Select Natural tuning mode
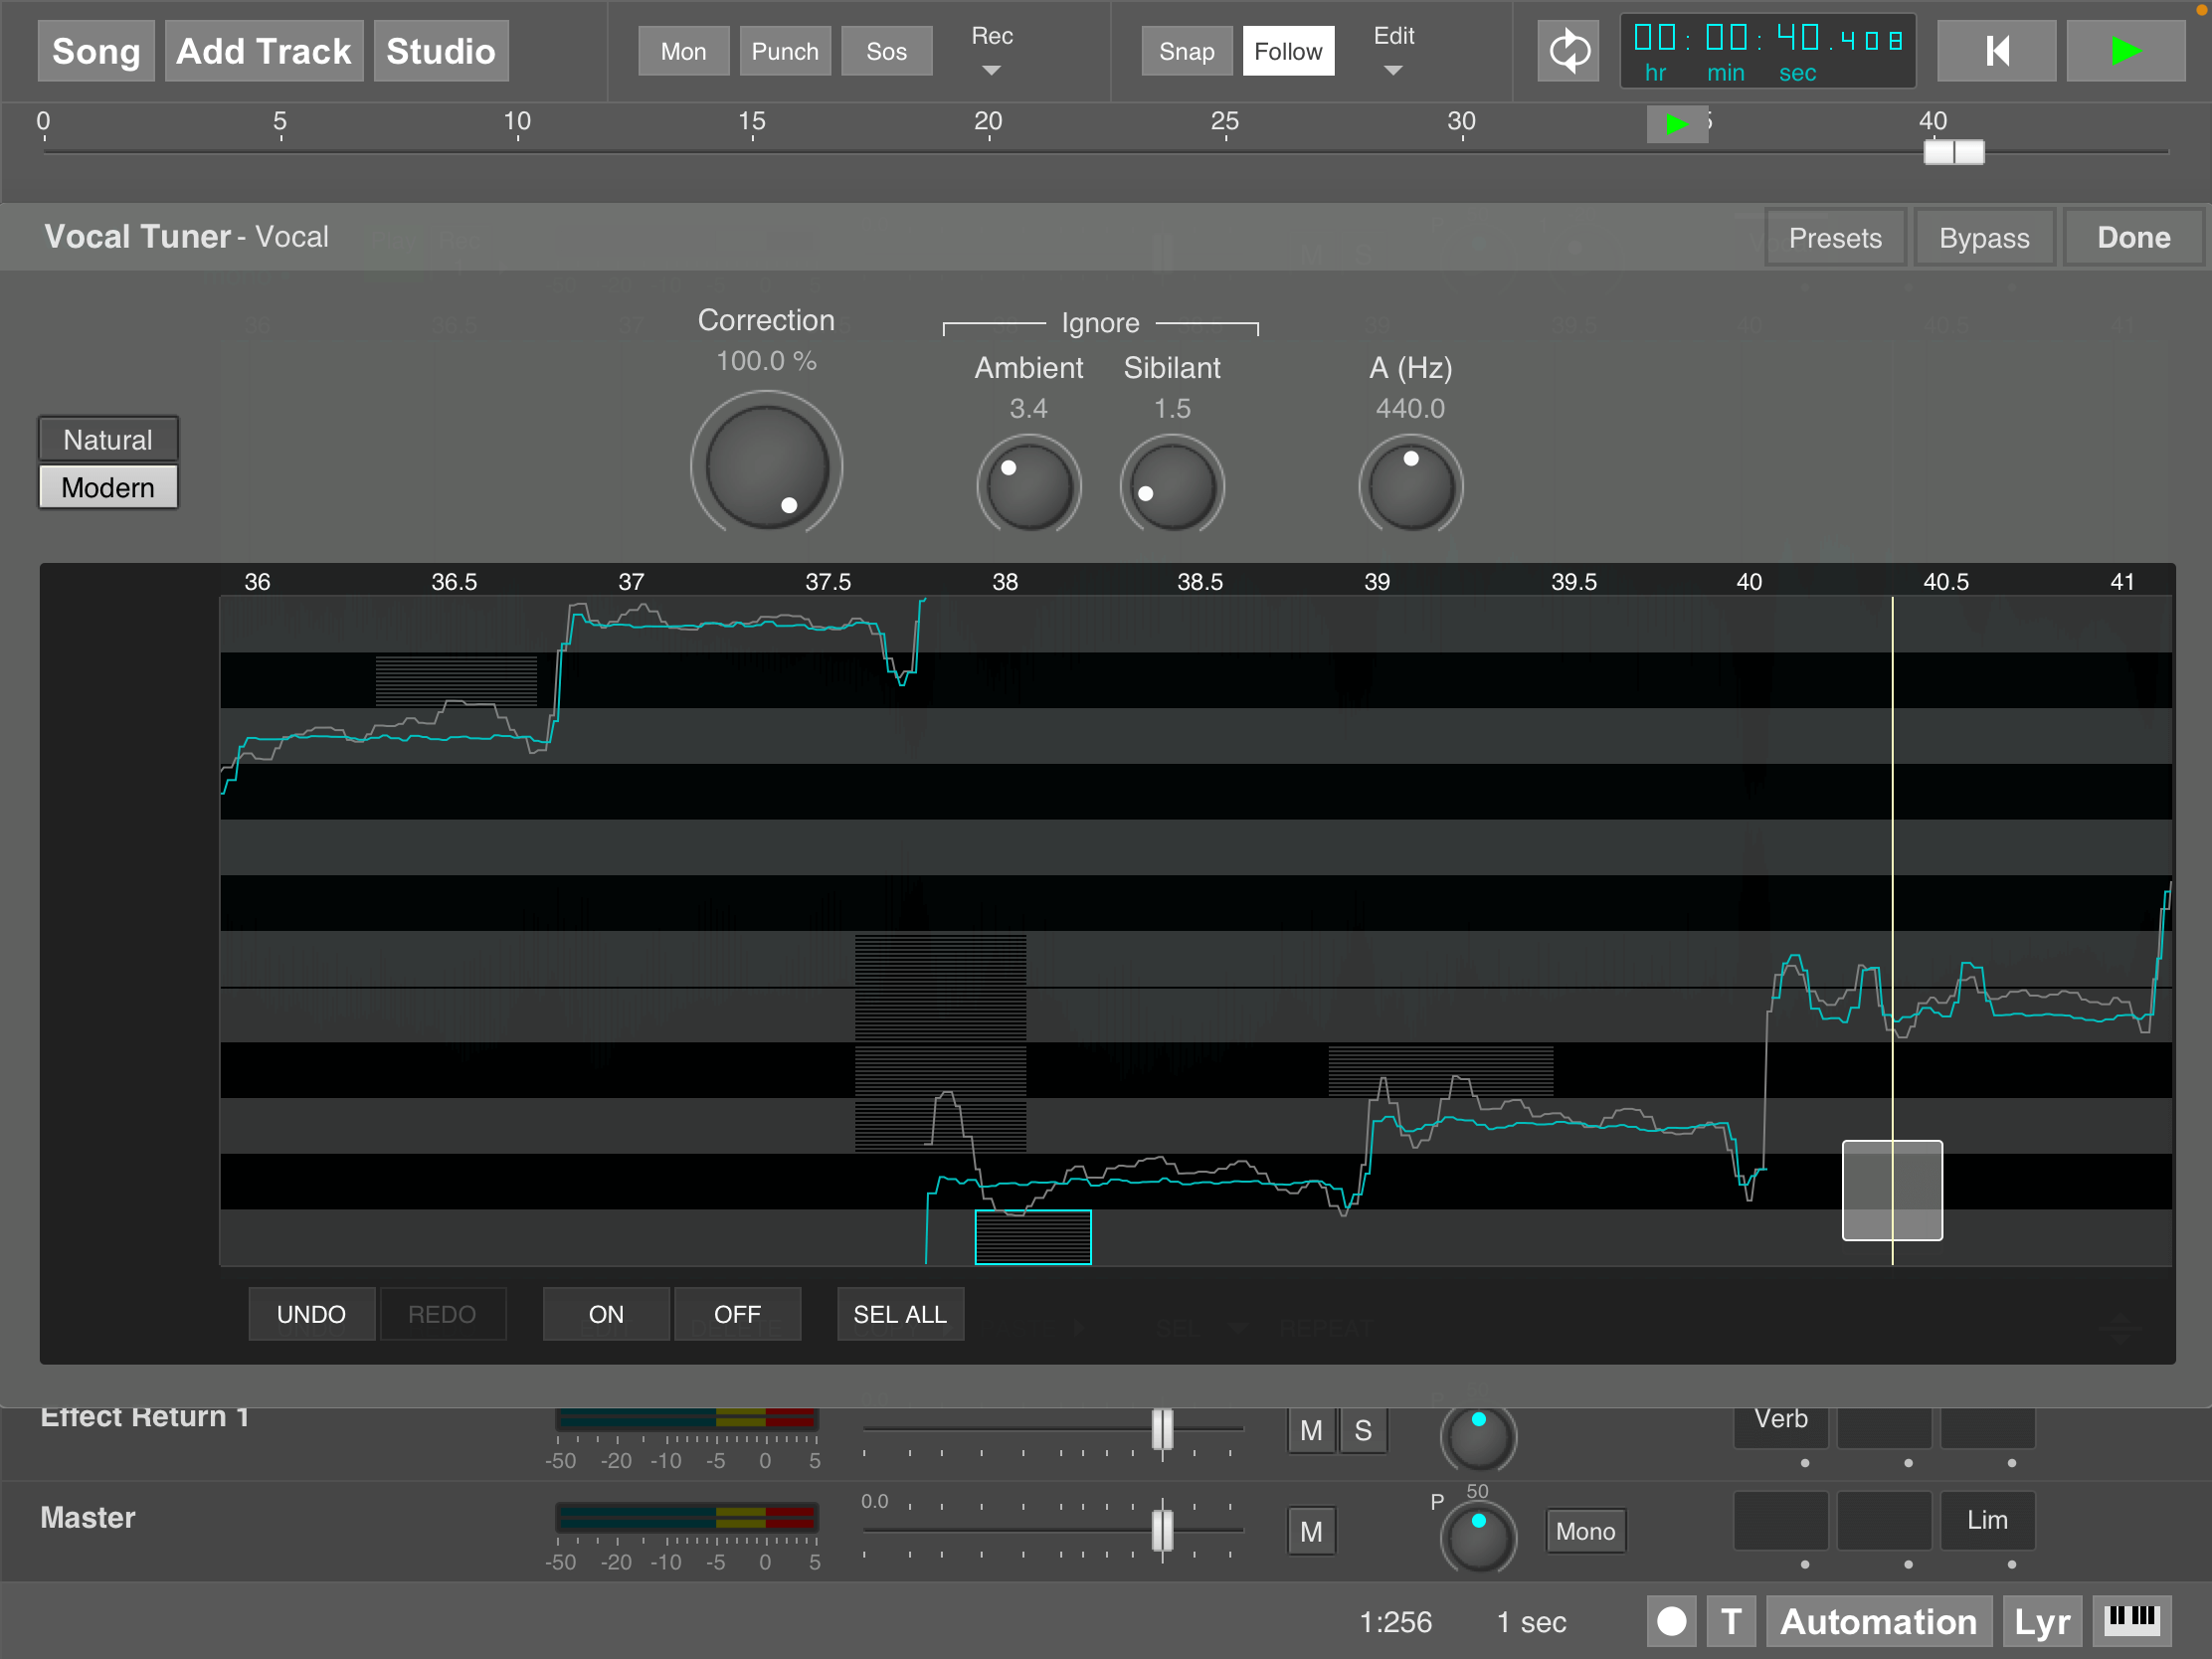 coord(108,439)
